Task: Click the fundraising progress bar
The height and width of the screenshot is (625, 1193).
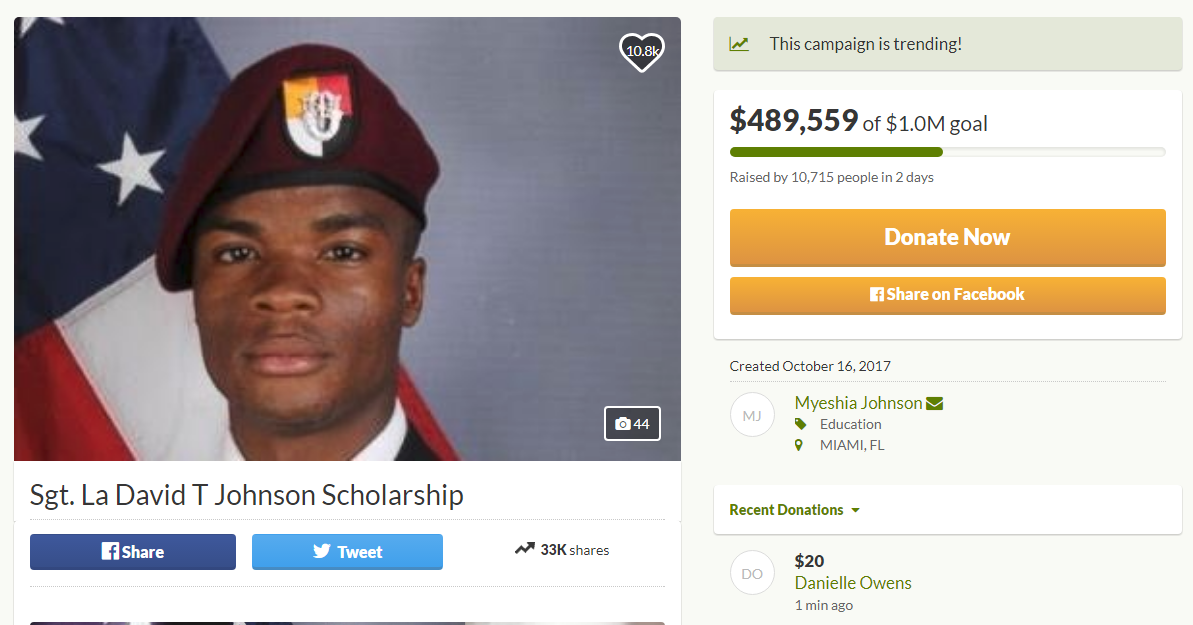Action: point(946,151)
